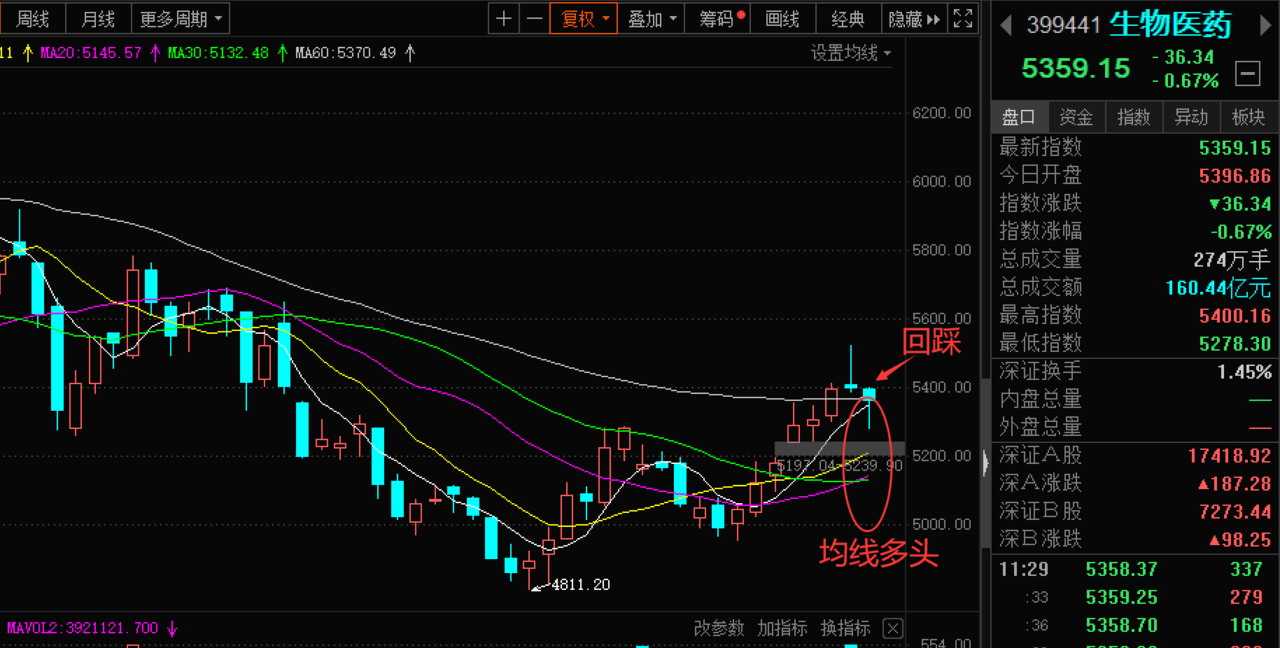
Task: Click the 4811.20 low price label
Action: (581, 585)
